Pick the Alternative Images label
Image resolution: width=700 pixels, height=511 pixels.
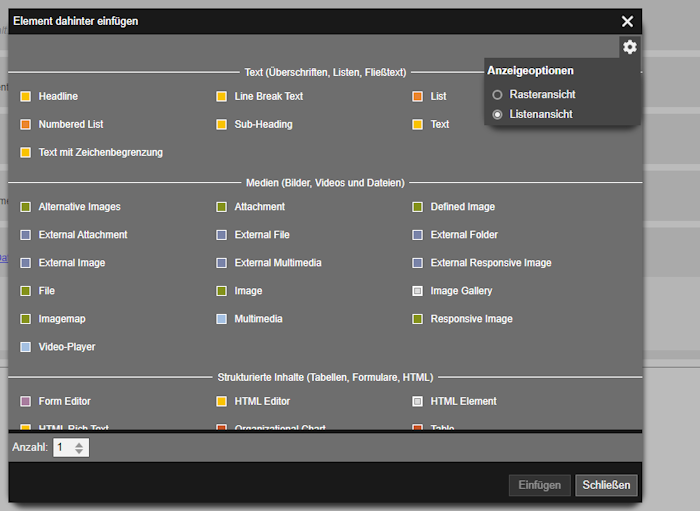(79, 207)
